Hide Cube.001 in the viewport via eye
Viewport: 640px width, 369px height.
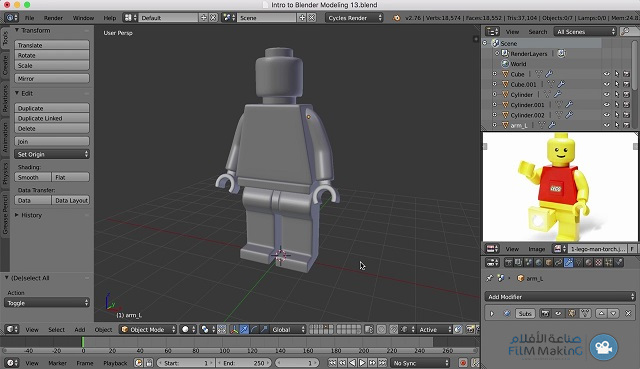tap(607, 84)
